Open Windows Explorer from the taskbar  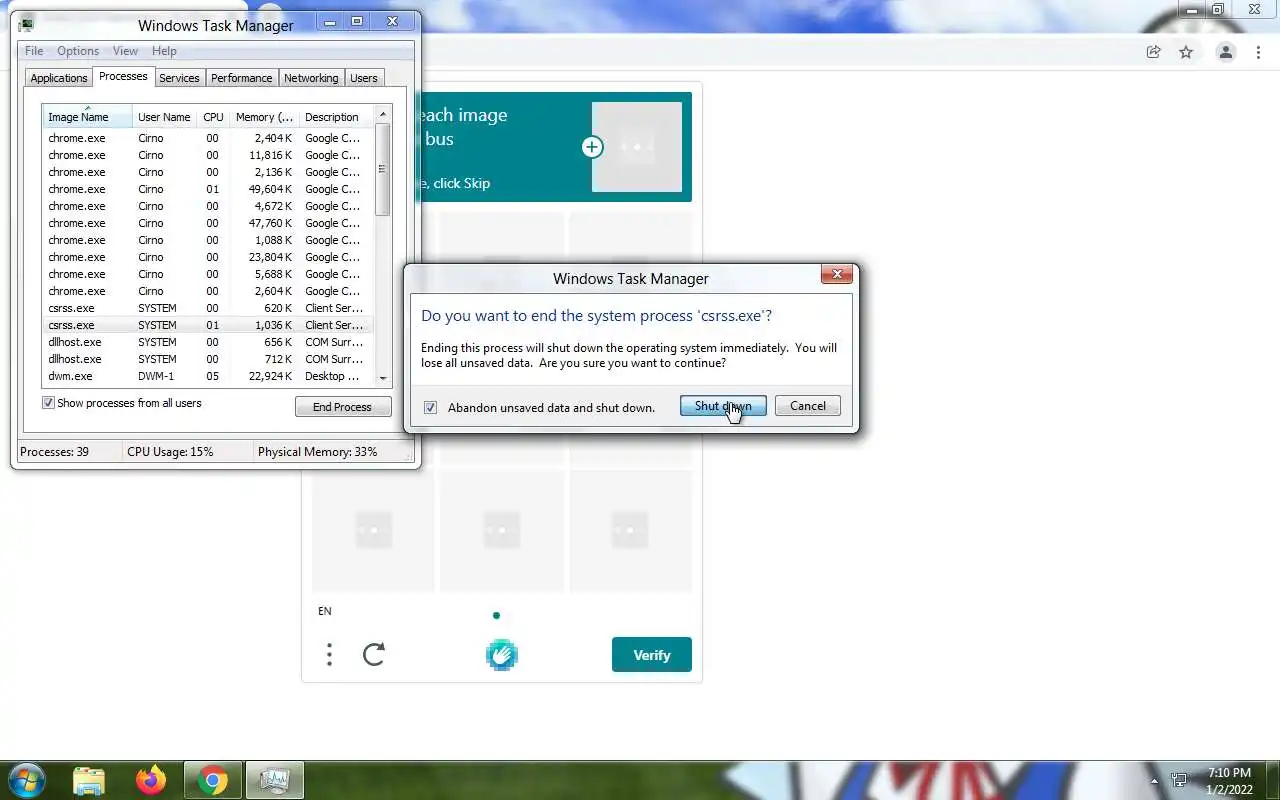pos(89,780)
